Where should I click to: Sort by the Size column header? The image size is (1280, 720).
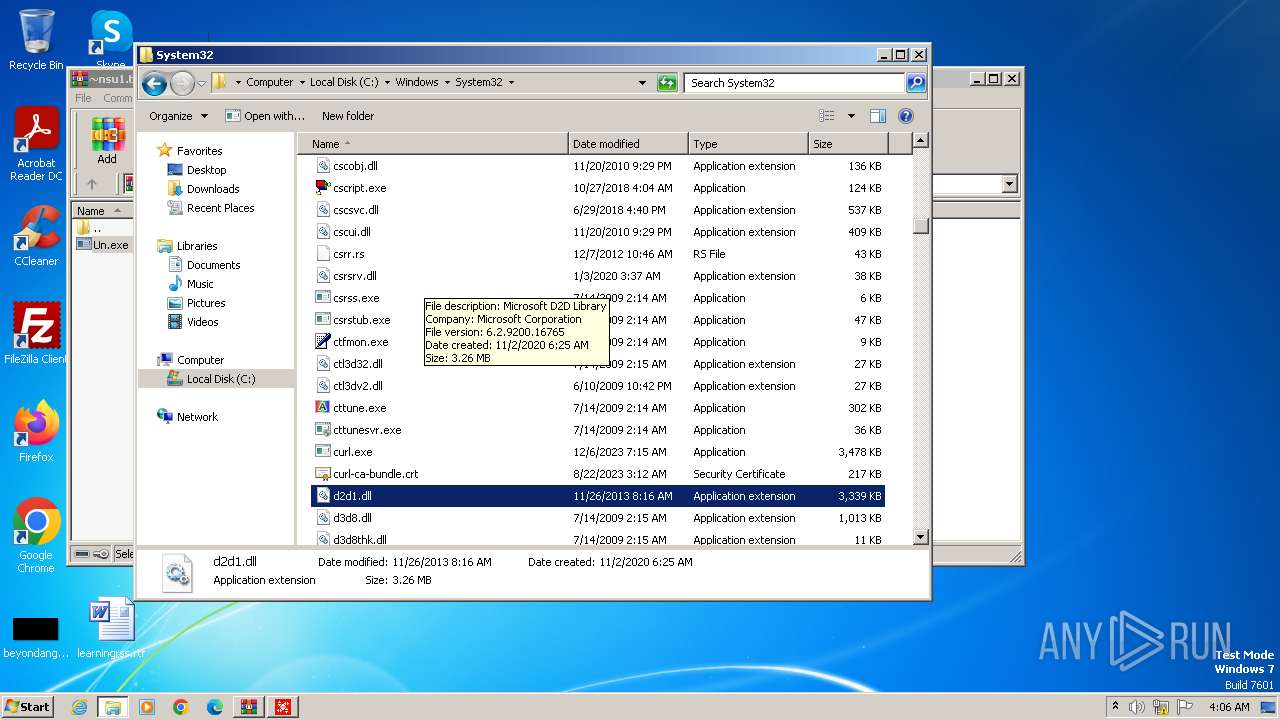point(848,144)
